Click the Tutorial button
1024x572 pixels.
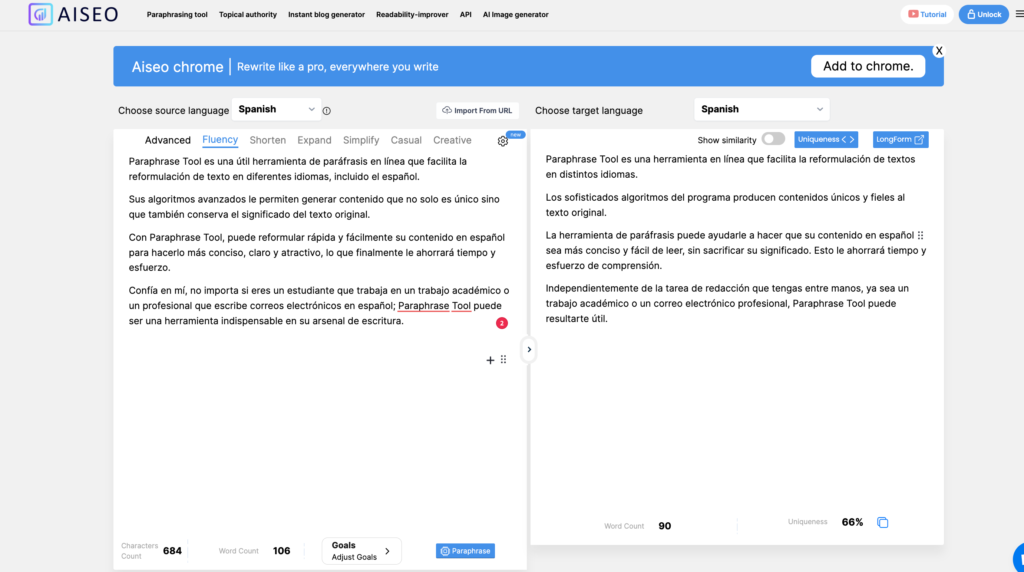[x=927, y=14]
